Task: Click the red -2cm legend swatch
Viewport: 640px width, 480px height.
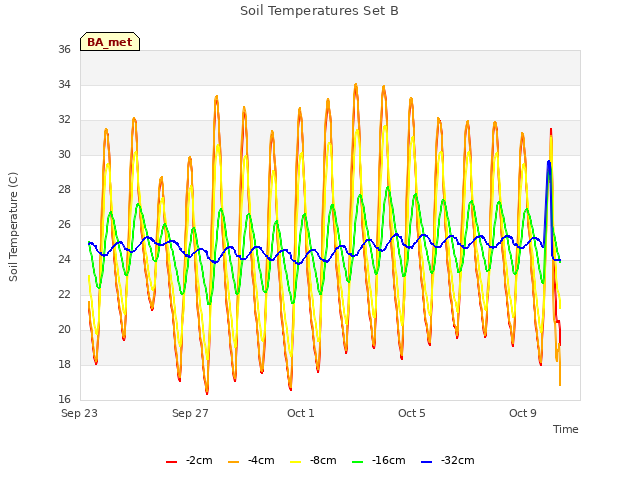Action: [171, 462]
